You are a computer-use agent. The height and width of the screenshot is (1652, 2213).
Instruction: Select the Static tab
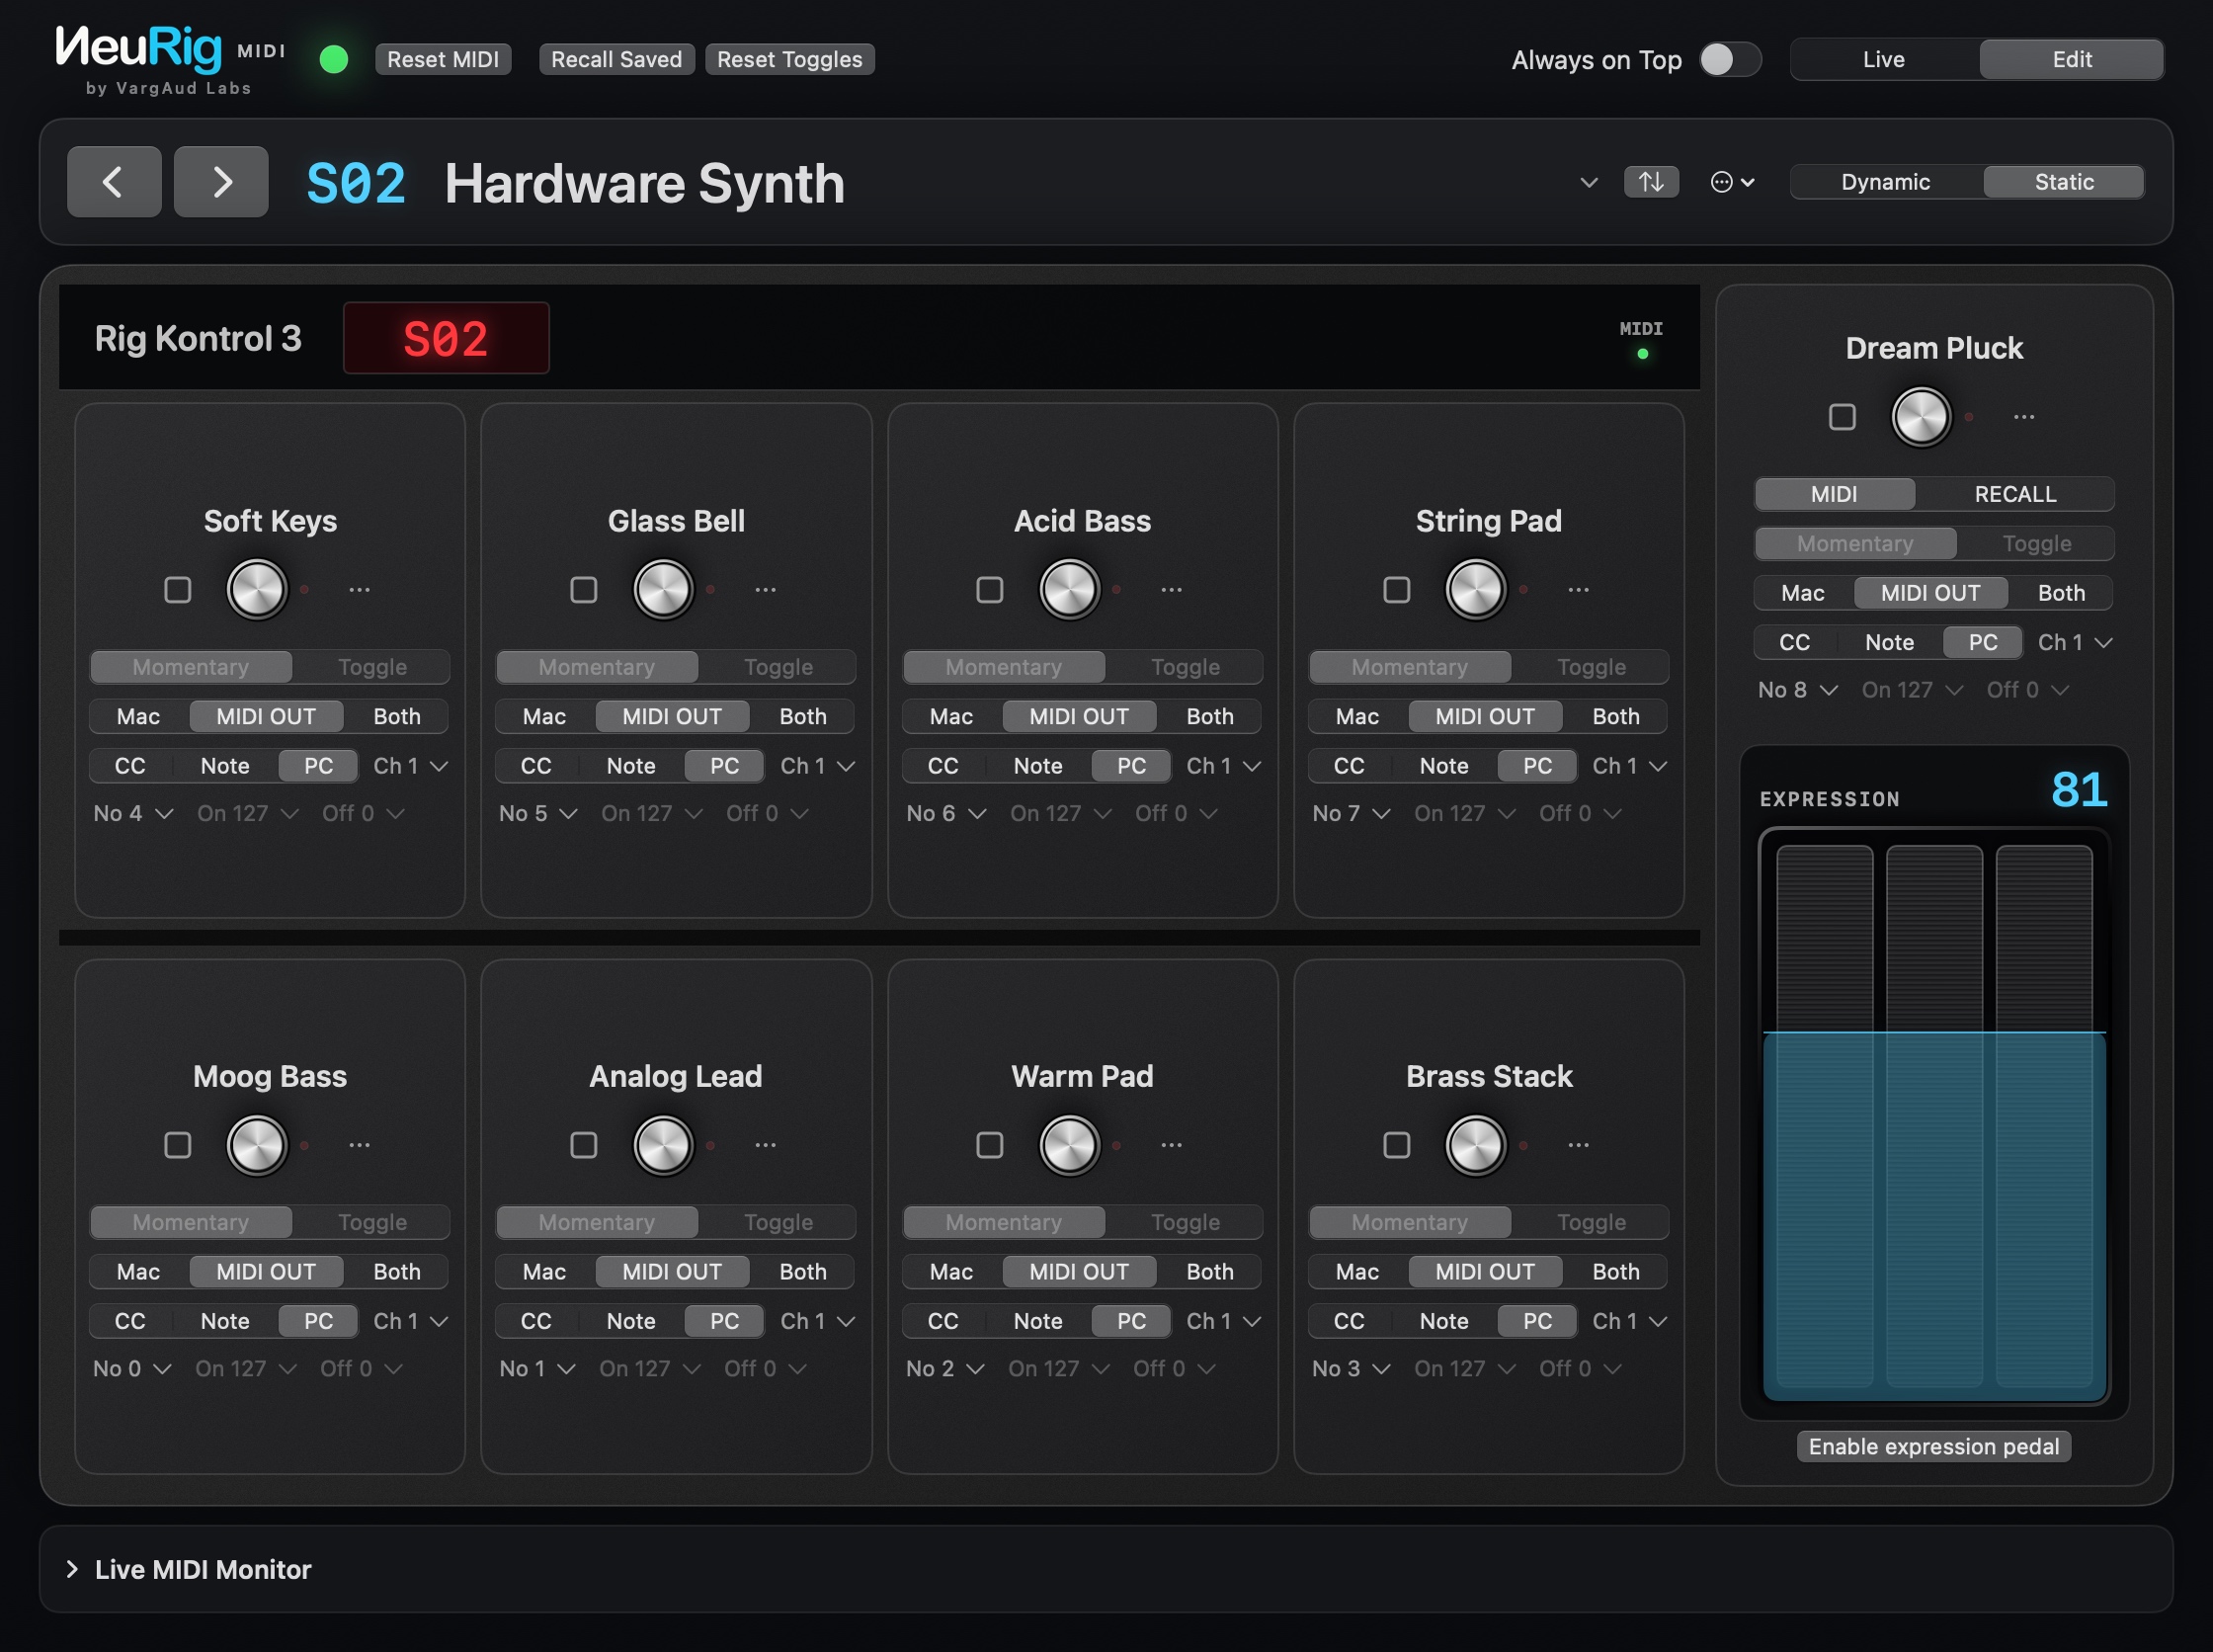pos(2064,182)
